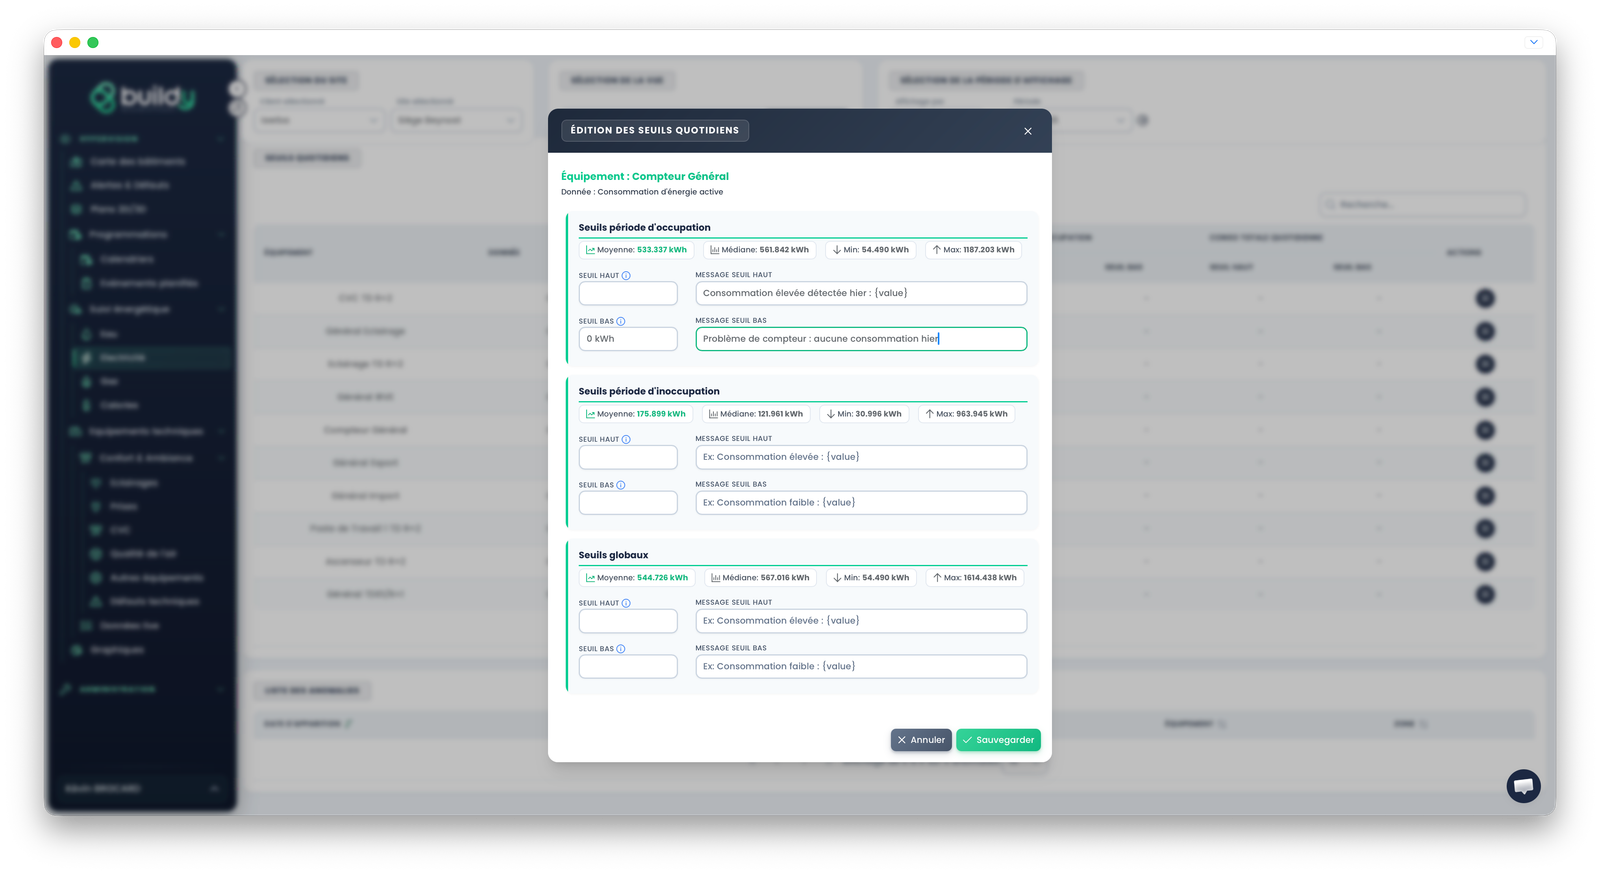Show info for Seuil haut in occupation section

tap(626, 276)
